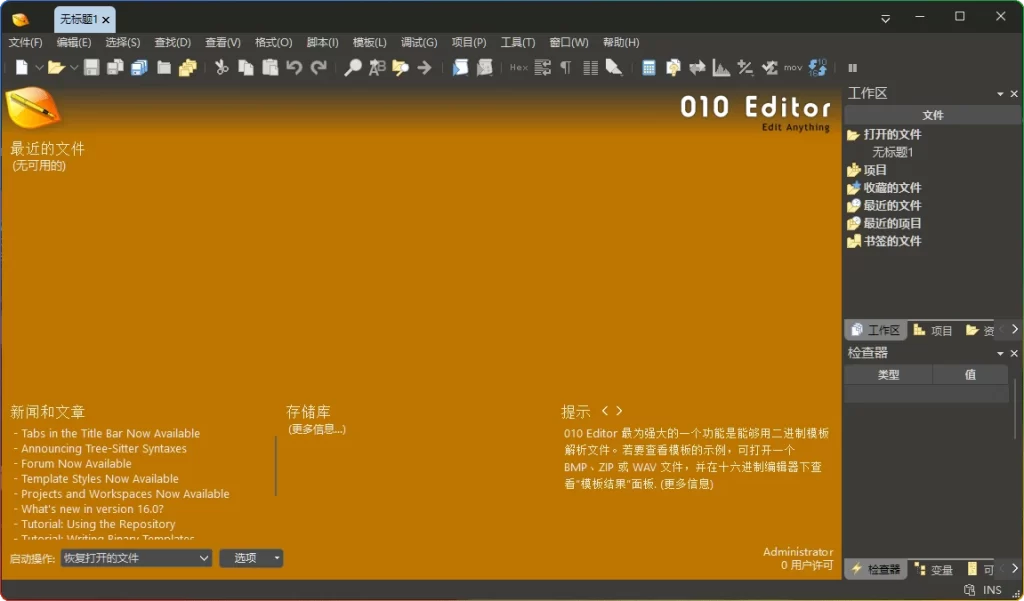Click the Close All stacked yellow folders icon
The width and height of the screenshot is (1024, 601).
pos(188,67)
